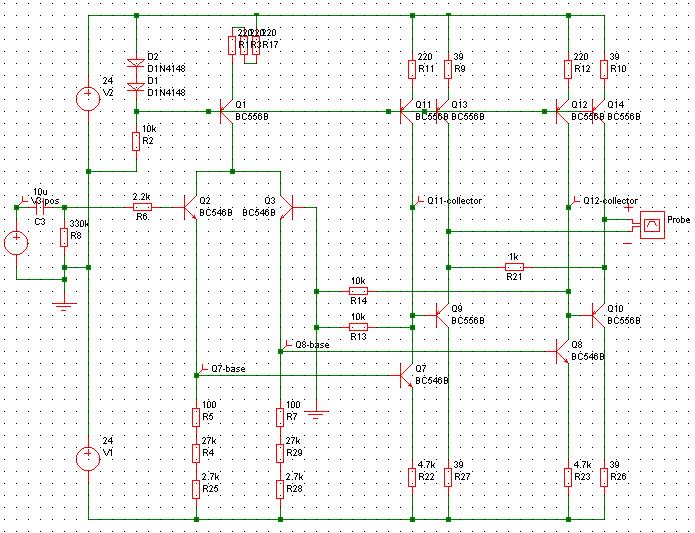Select the V1 24V voltage source symbol
Image resolution: width=695 pixels, height=533 pixels.
[88, 459]
